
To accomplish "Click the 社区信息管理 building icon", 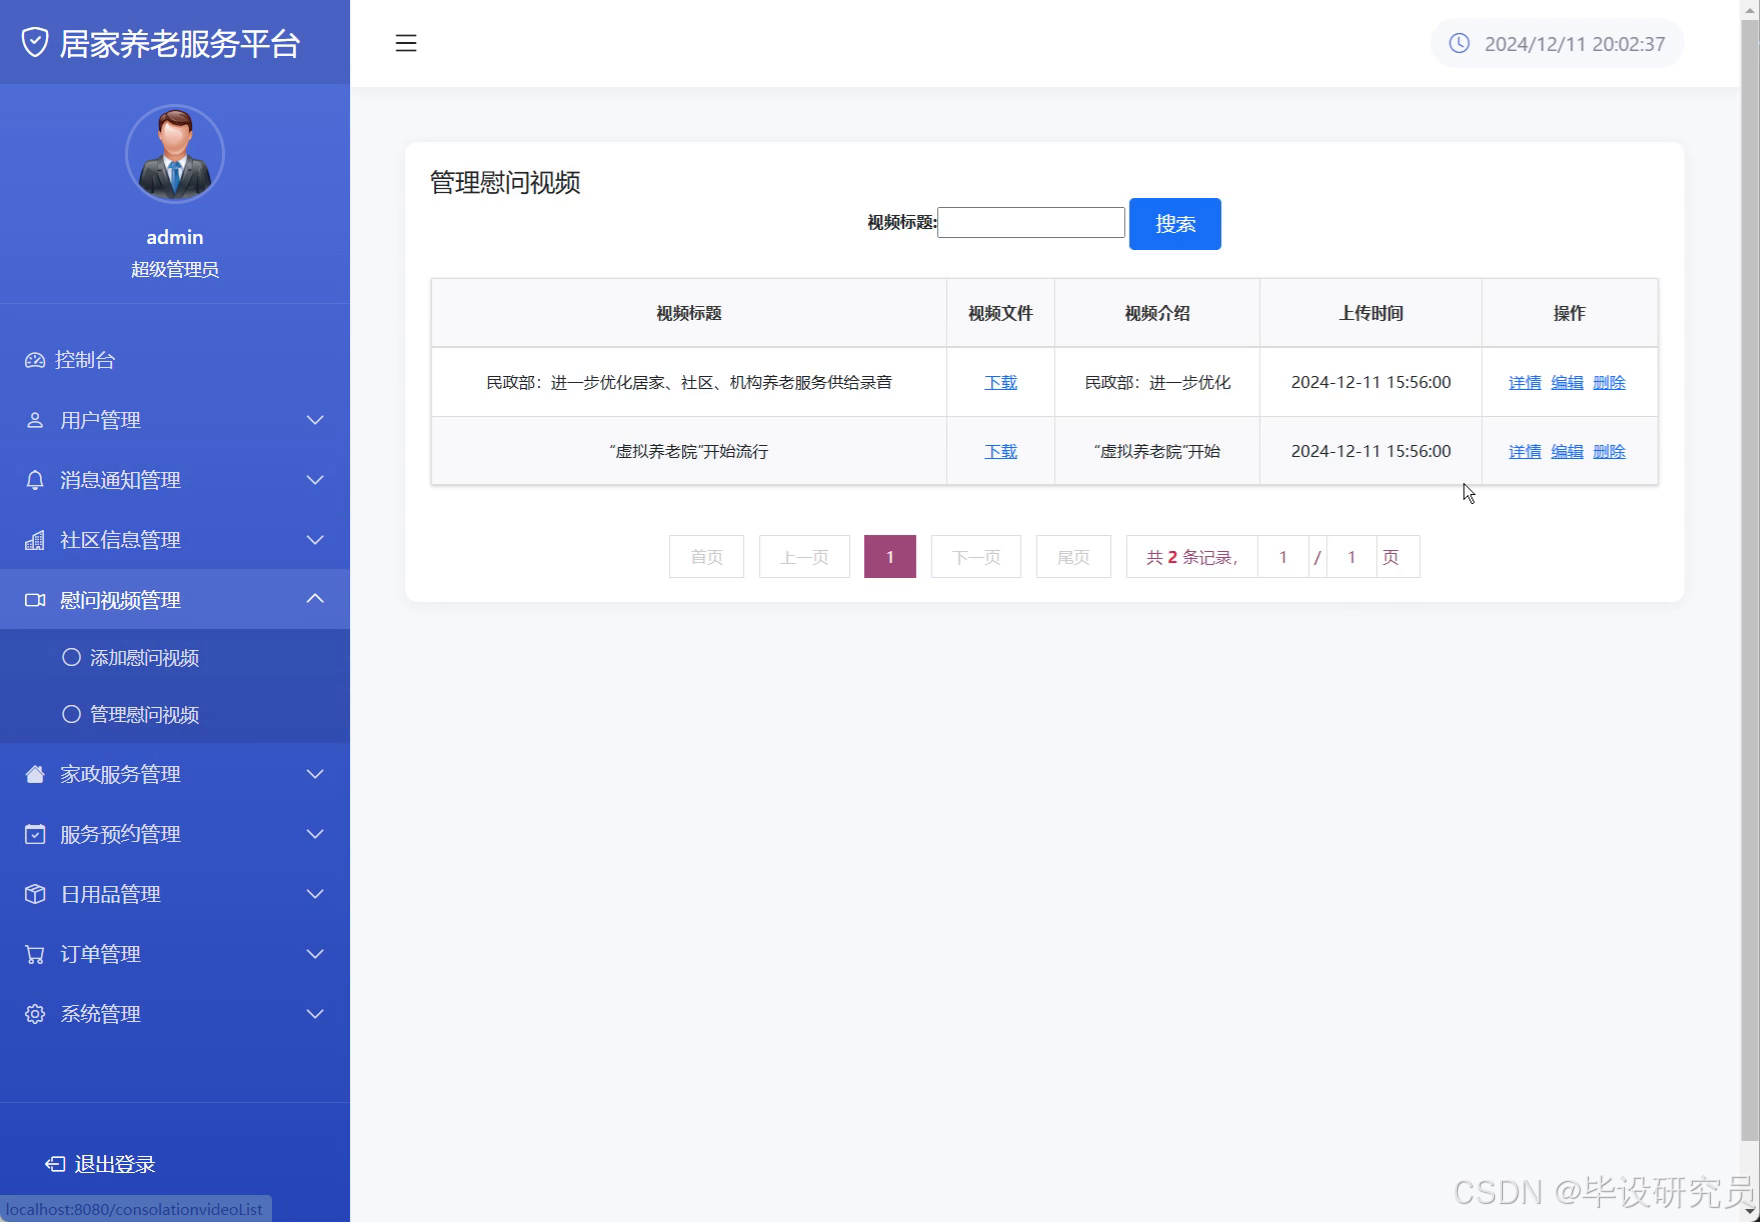I will (35, 540).
